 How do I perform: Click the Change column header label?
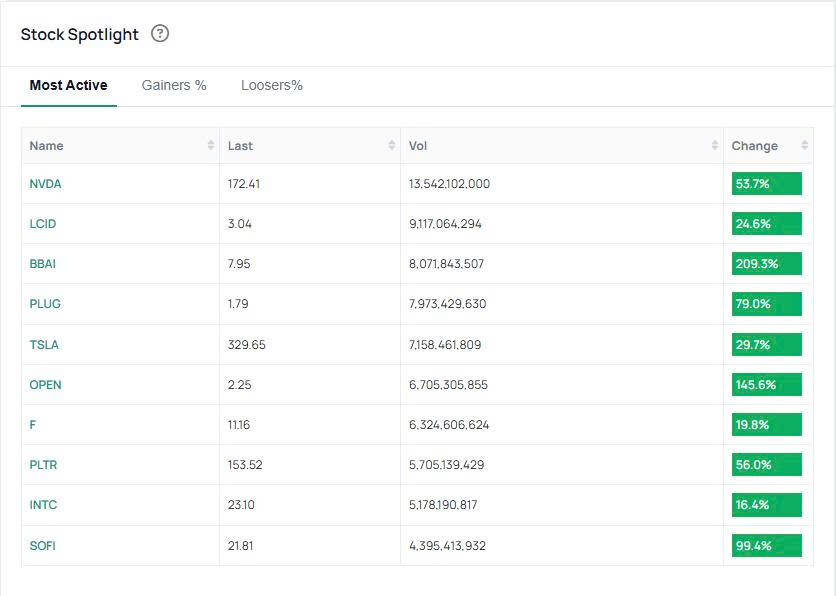coord(754,146)
